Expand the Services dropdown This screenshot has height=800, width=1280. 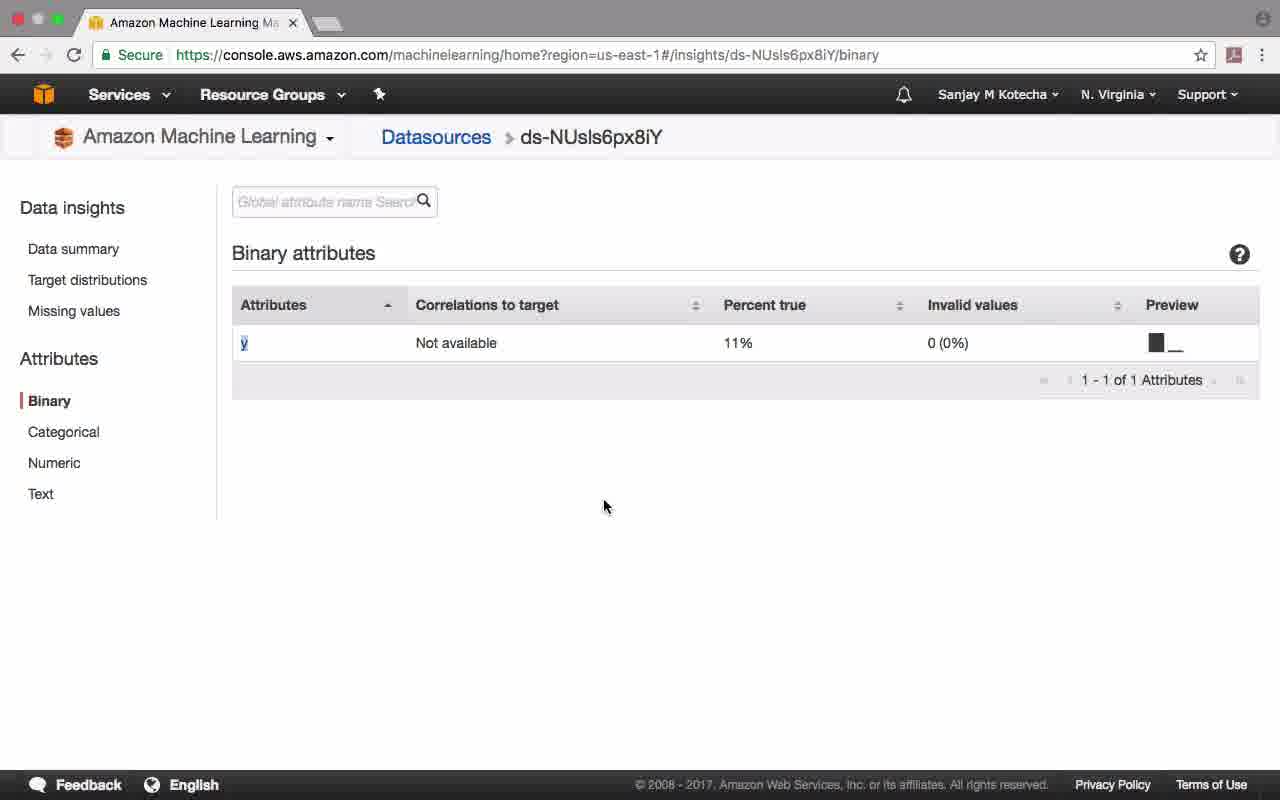129,94
